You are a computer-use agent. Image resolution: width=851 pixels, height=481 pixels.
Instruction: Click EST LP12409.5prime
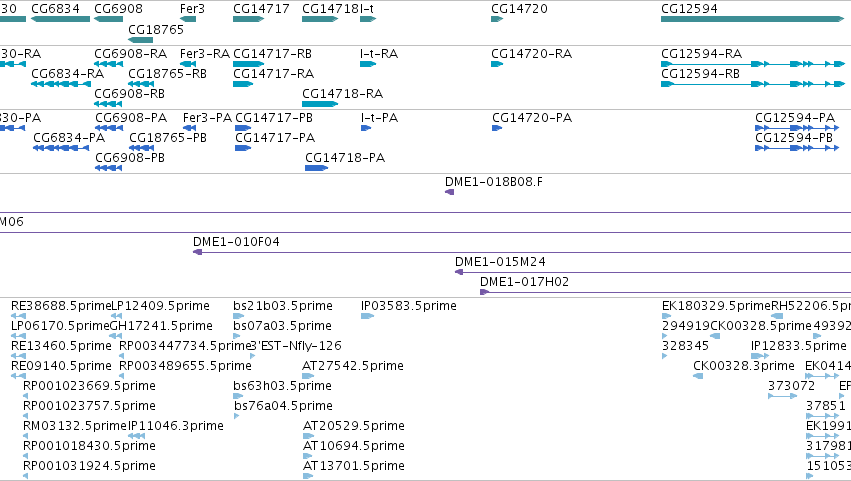(x=160, y=306)
